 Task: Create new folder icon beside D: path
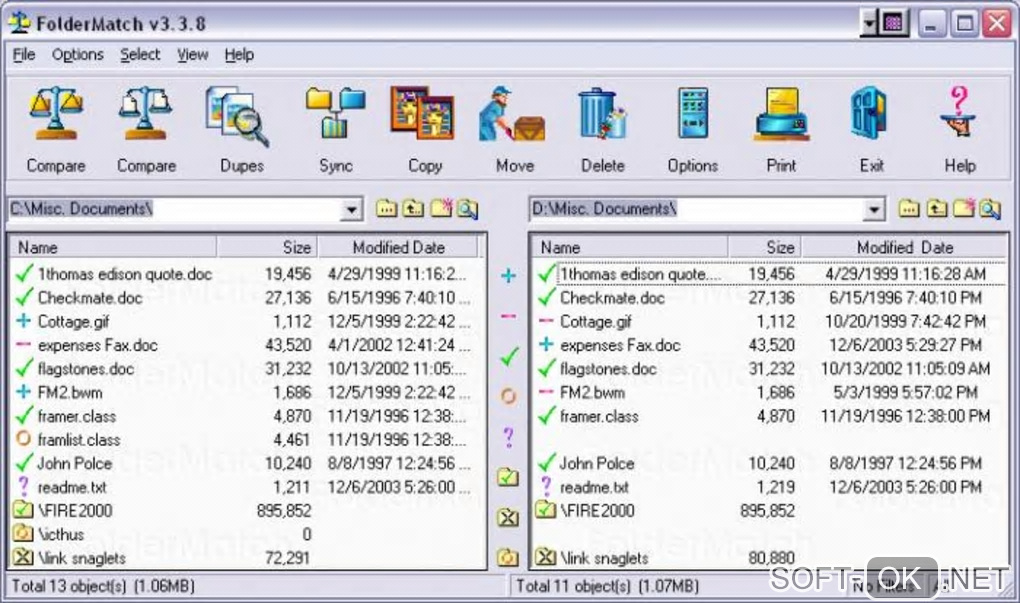point(963,208)
